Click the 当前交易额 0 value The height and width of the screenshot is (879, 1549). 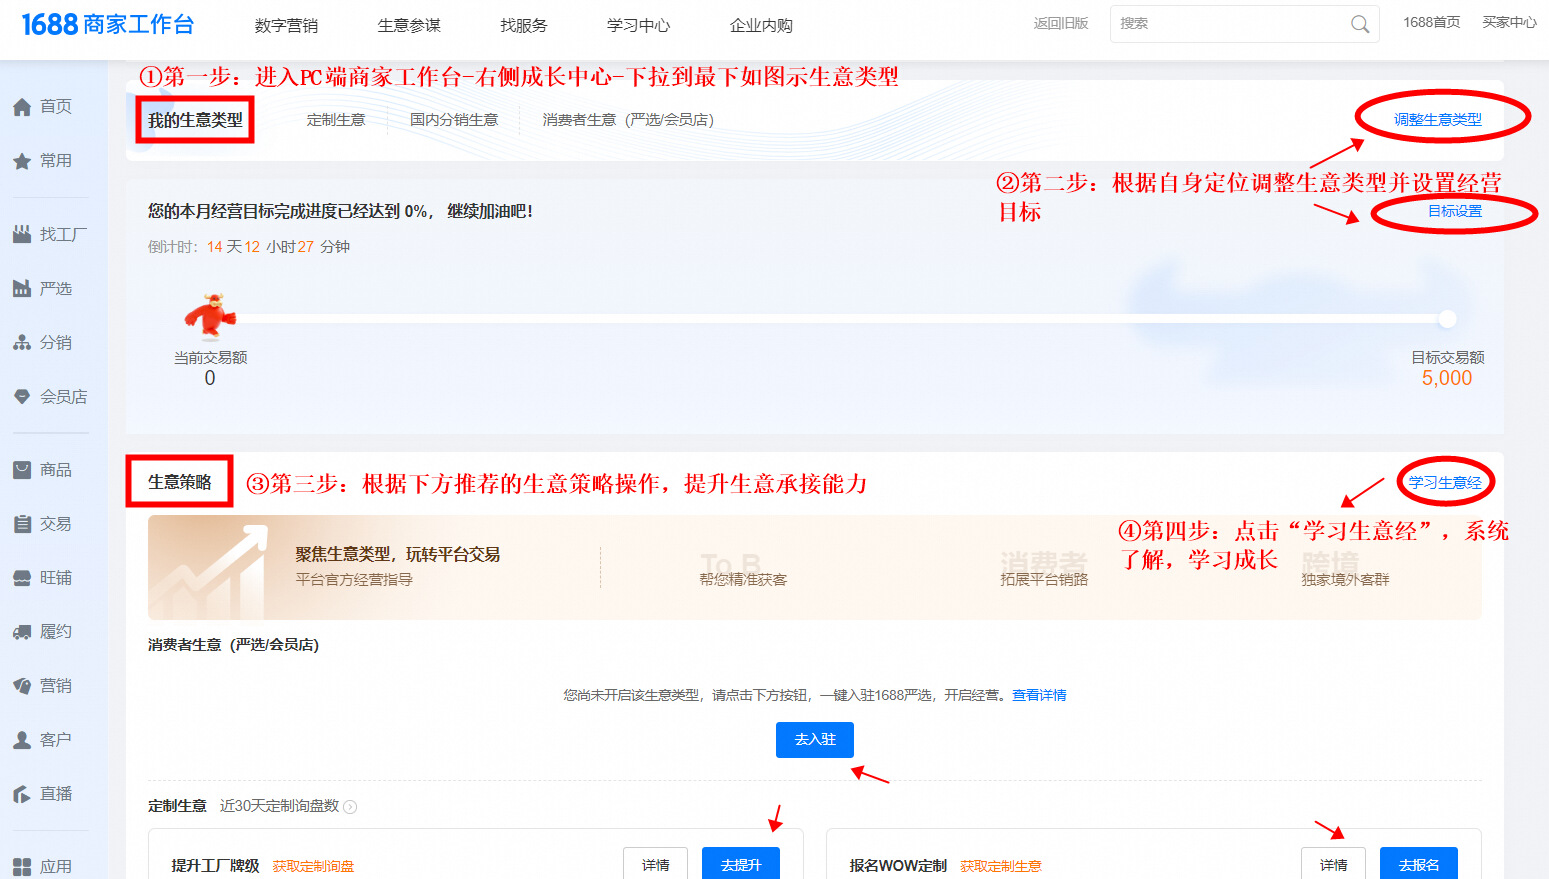[210, 378]
